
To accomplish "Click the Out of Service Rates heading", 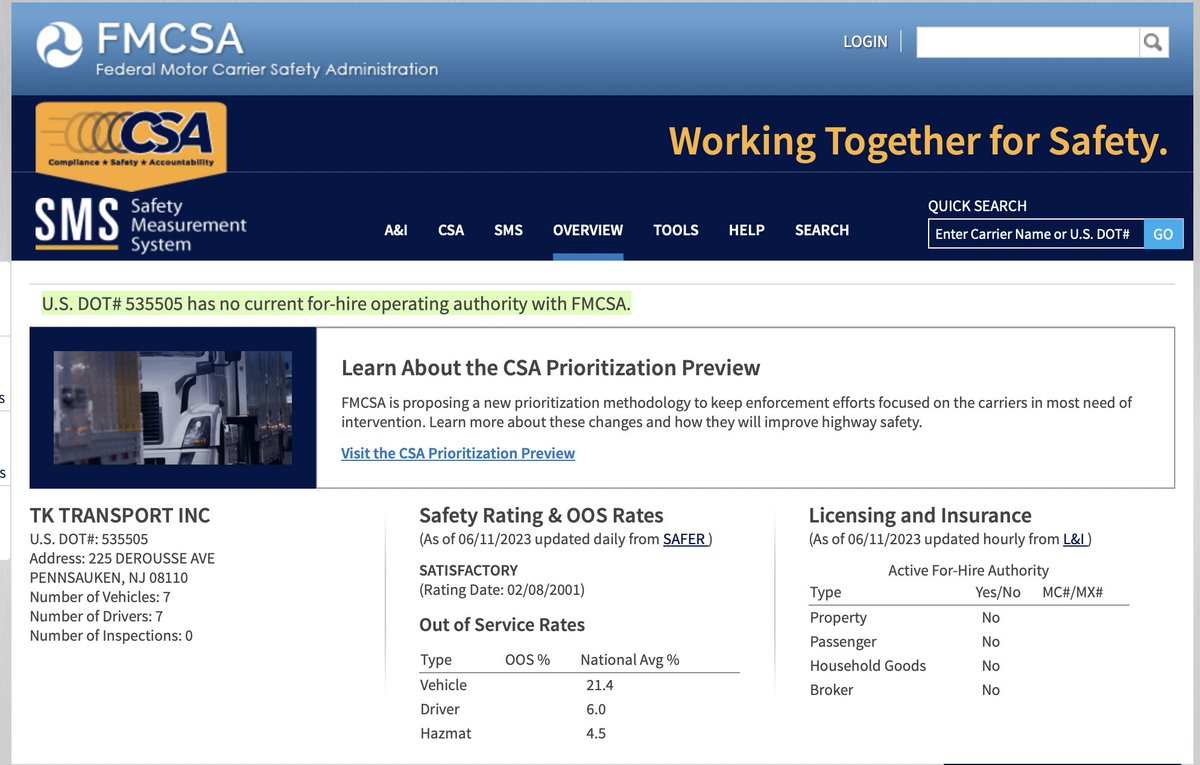I will click(502, 625).
